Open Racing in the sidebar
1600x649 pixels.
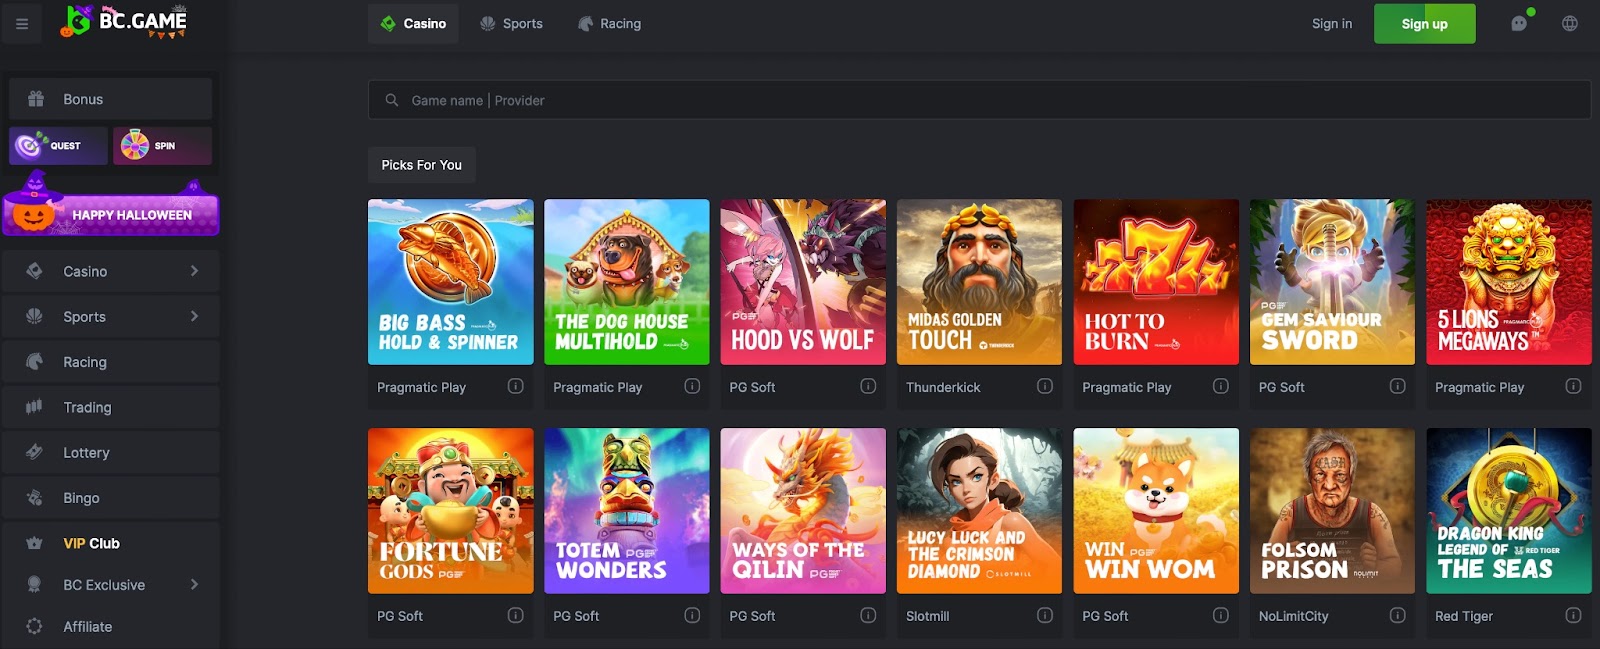pyautogui.click(x=111, y=362)
